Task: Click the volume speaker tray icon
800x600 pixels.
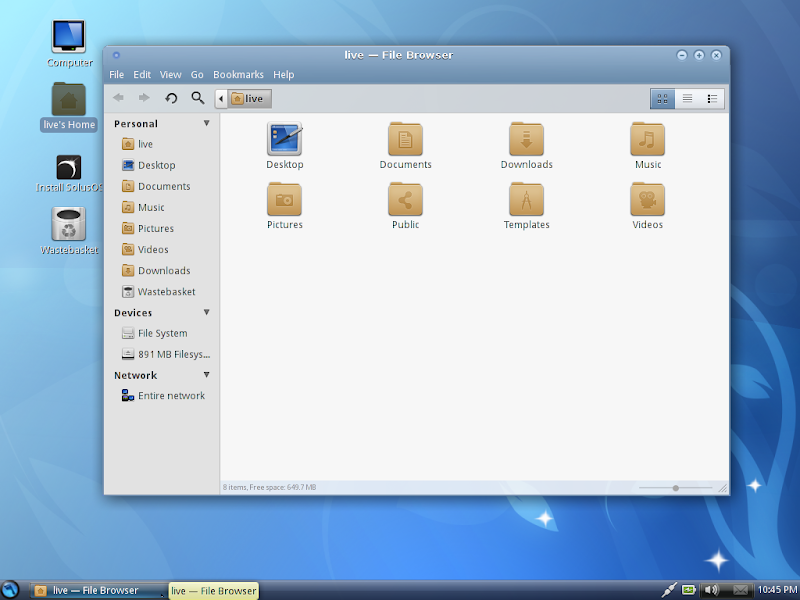Action: (x=711, y=590)
